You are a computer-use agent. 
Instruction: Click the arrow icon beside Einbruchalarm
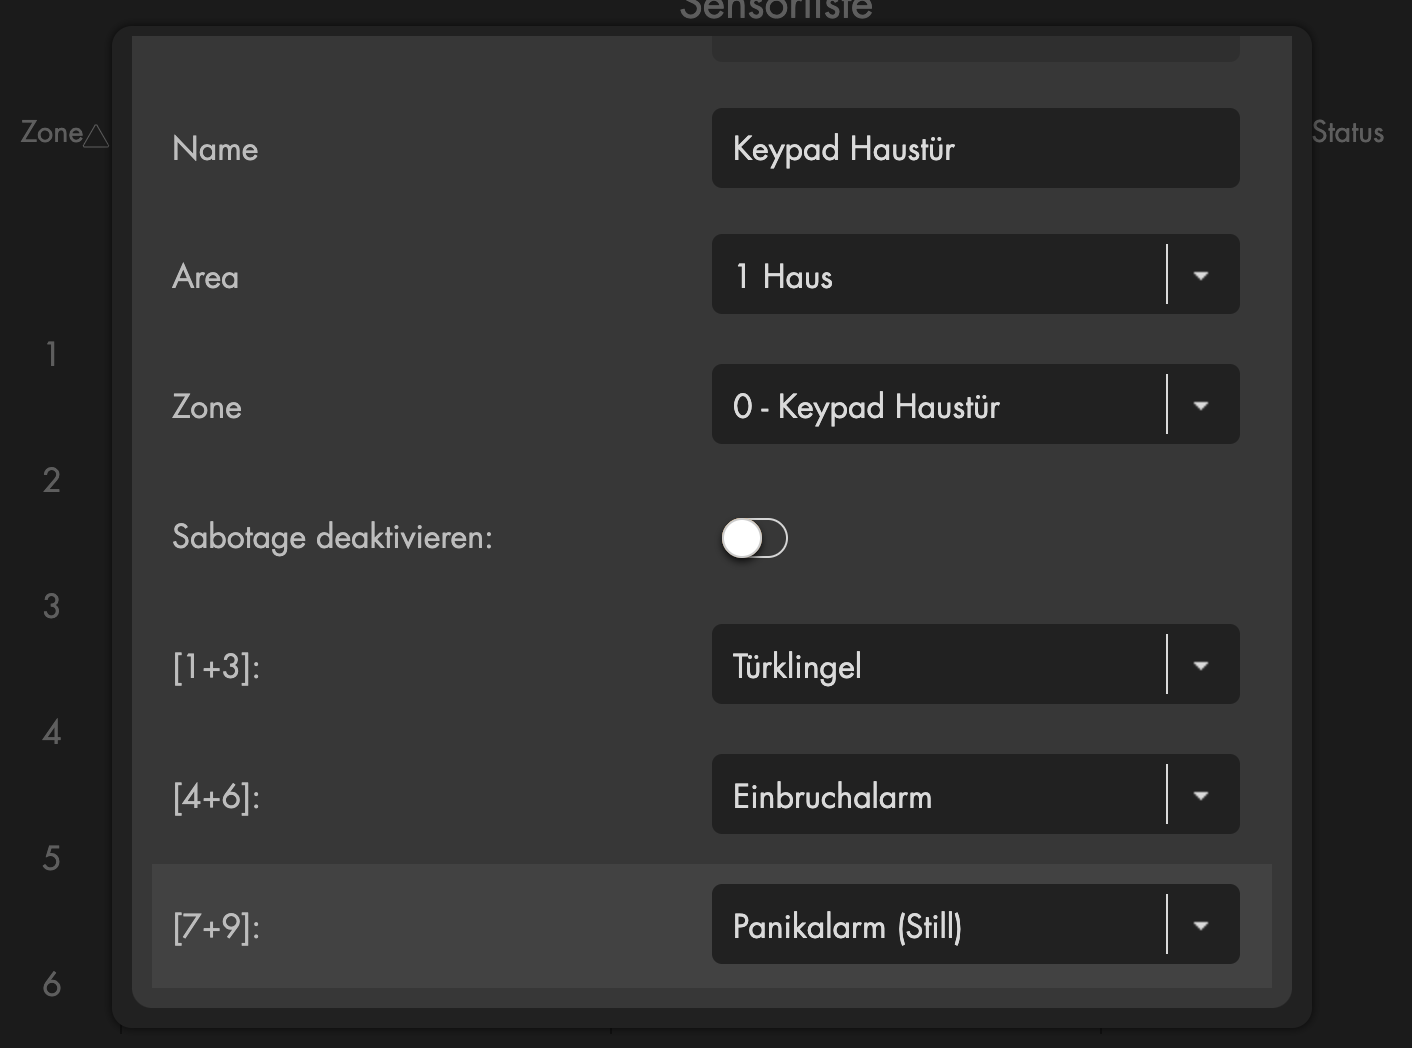1201,795
